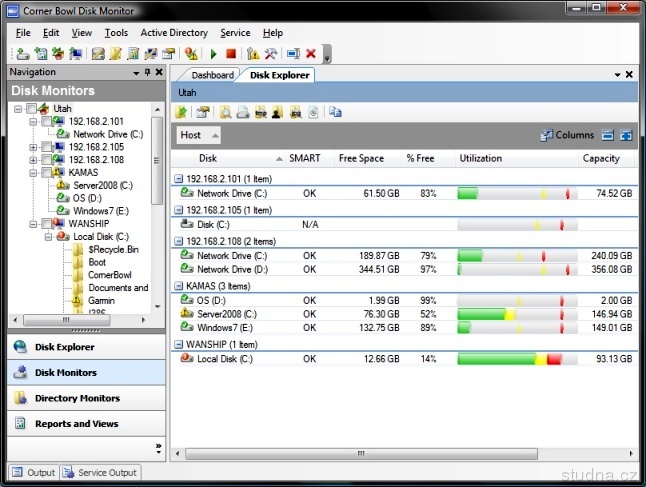Click the magnifier preview icon in Disk Explorer
This screenshot has width=646, height=487.
[x=226, y=111]
